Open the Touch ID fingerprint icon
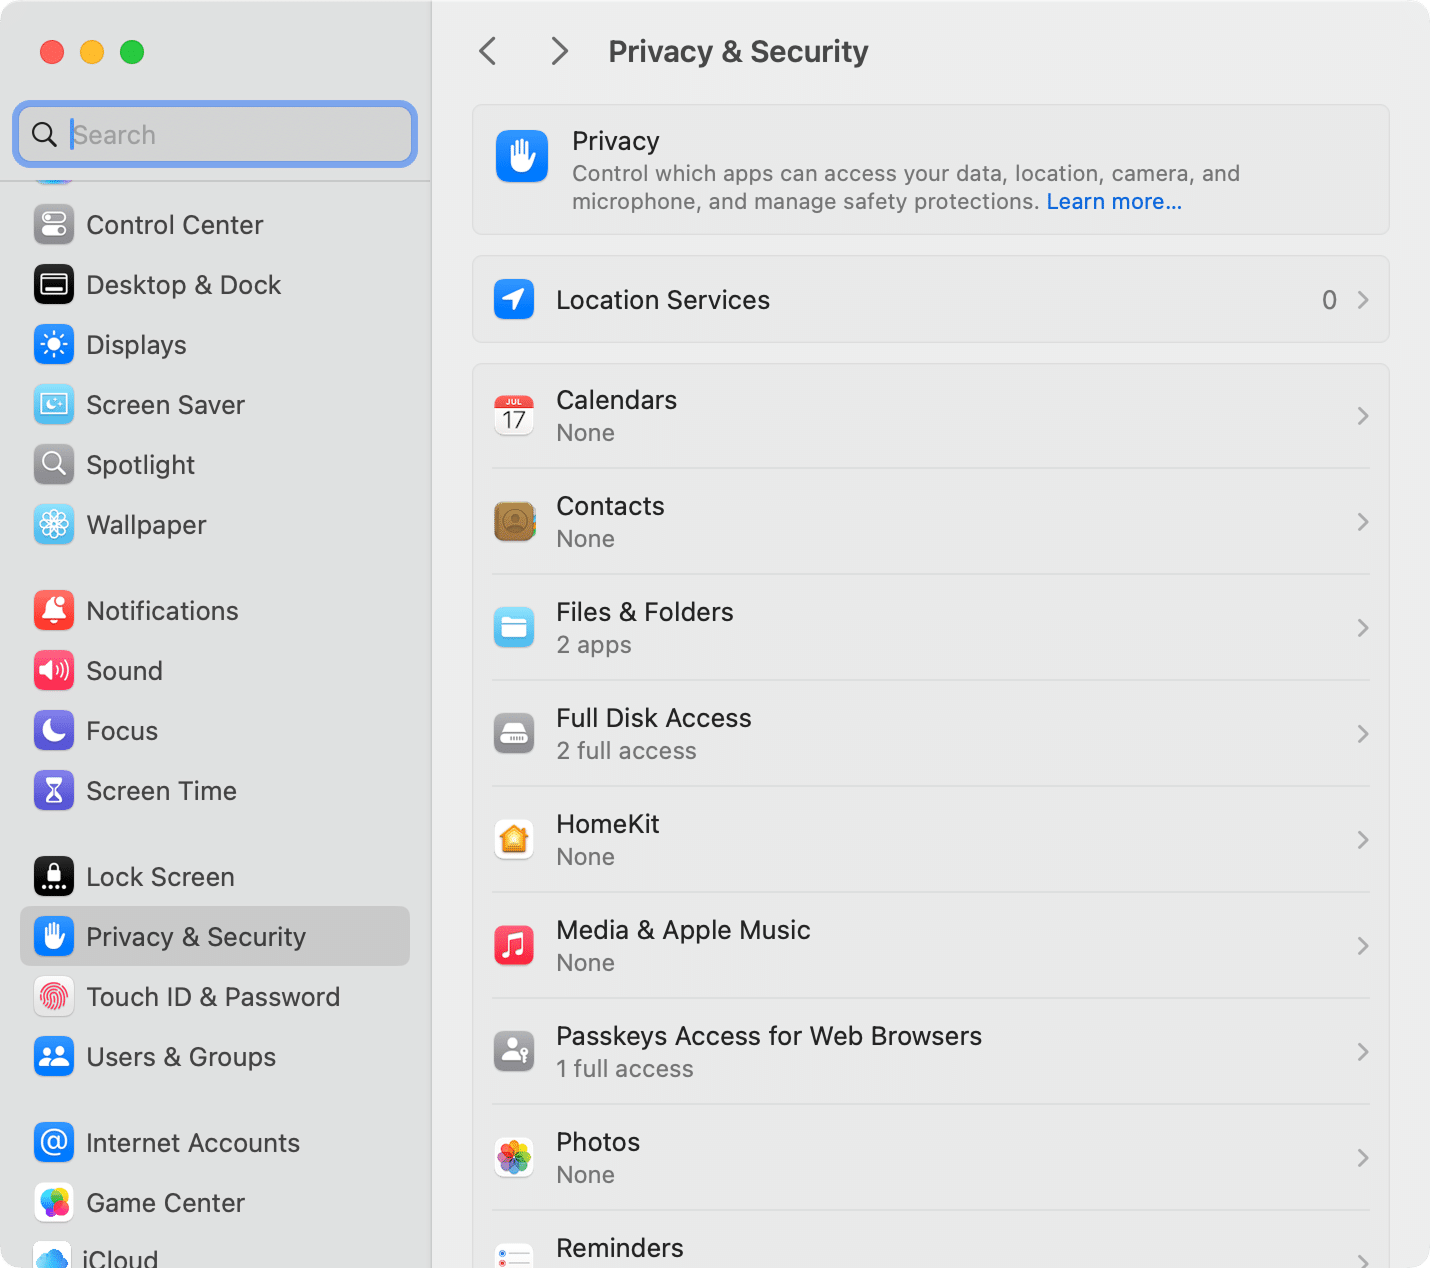Screen dimensions: 1430x1268 (54, 997)
